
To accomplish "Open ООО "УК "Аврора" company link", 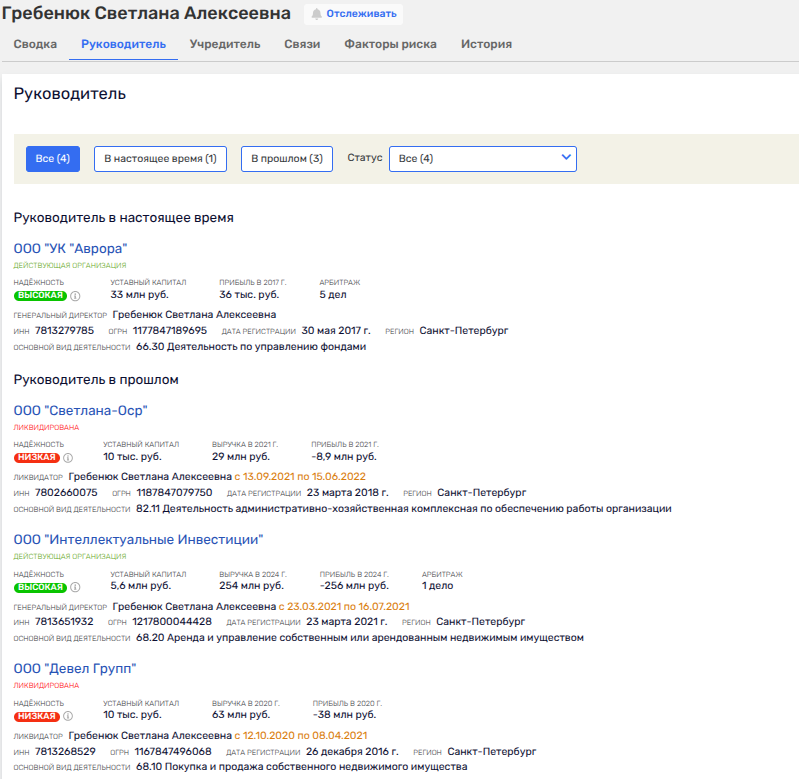I will click(71, 248).
